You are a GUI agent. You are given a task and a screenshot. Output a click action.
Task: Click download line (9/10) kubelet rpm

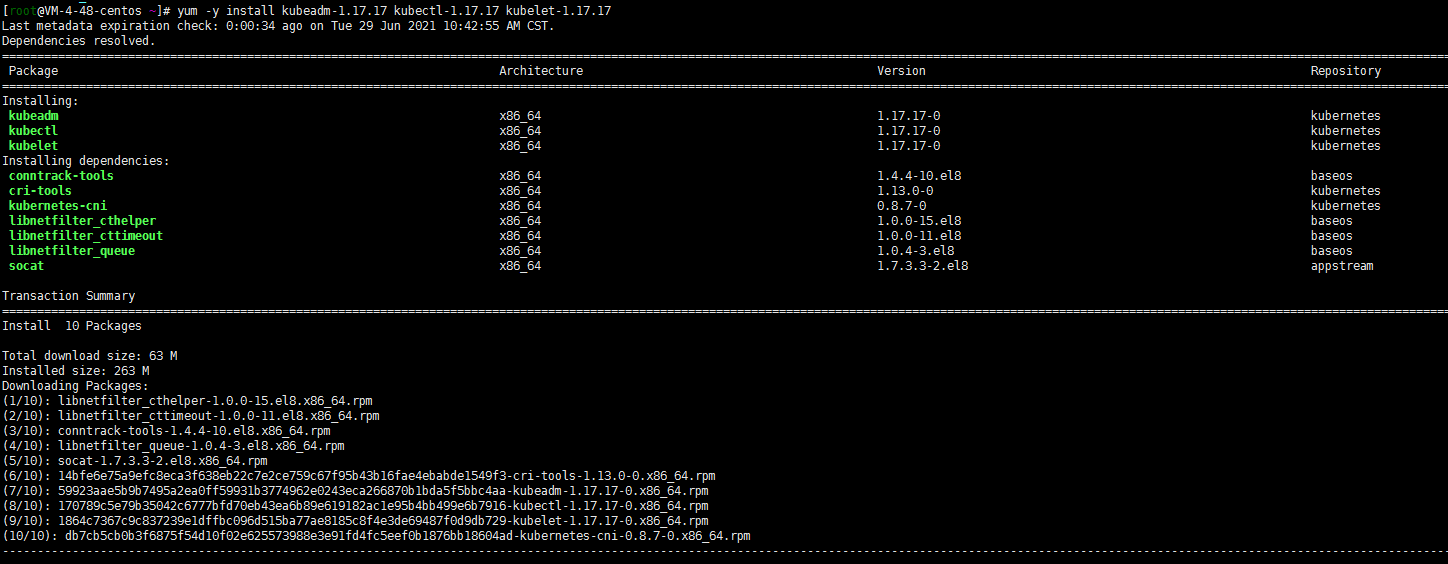355,521
